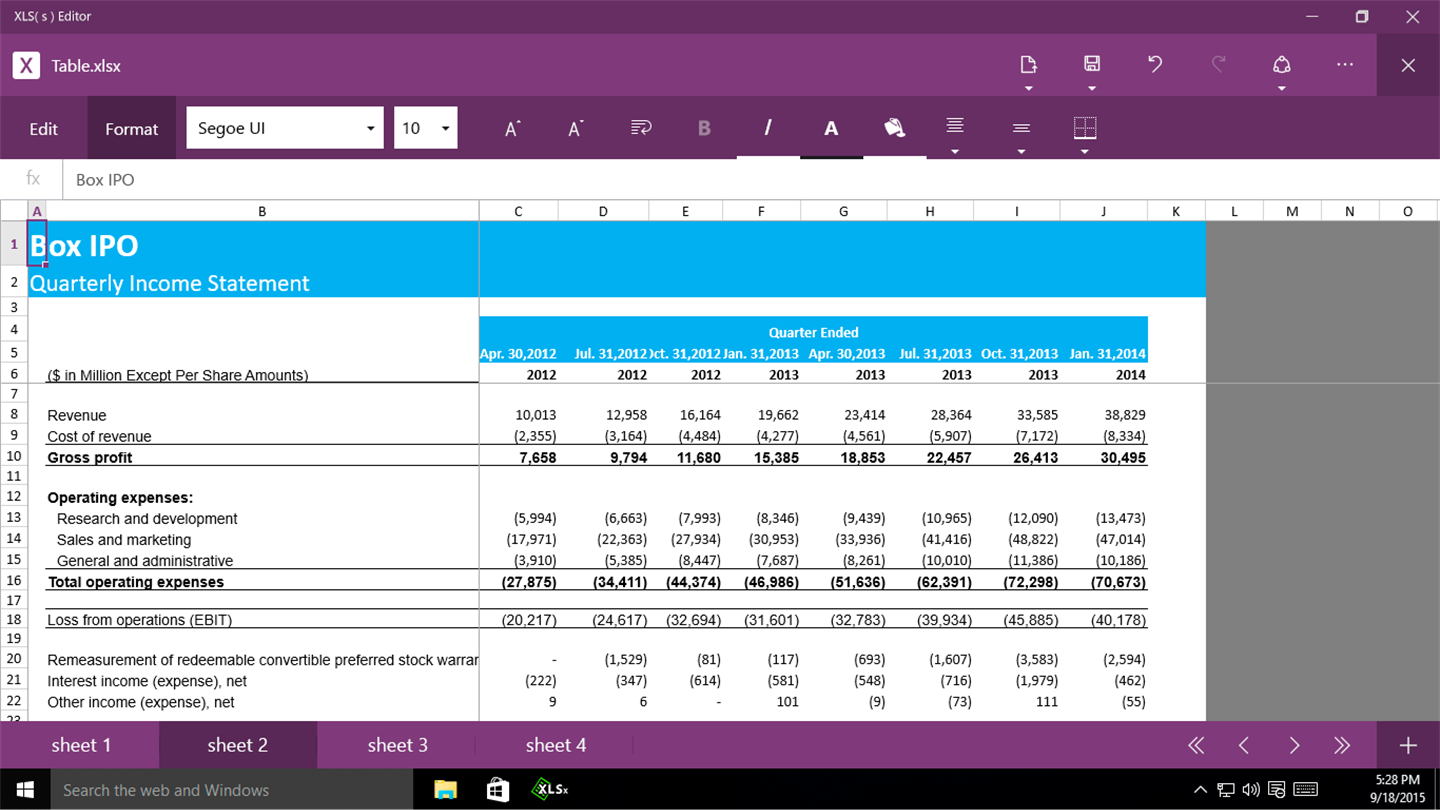Select the column C header
This screenshot has width=1440, height=810.
click(518, 211)
